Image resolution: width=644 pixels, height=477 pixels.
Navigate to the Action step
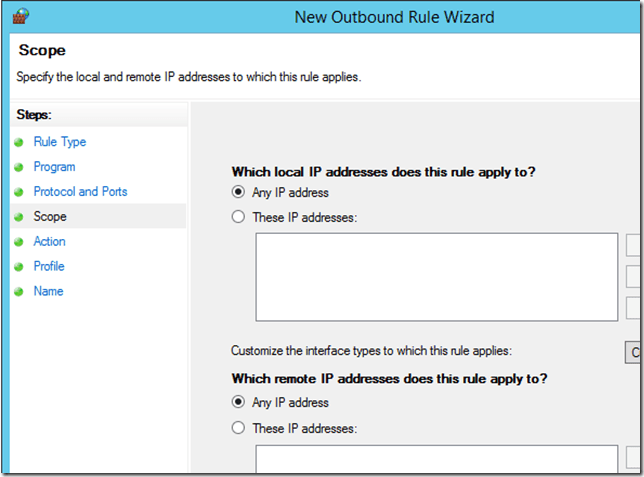(x=49, y=242)
